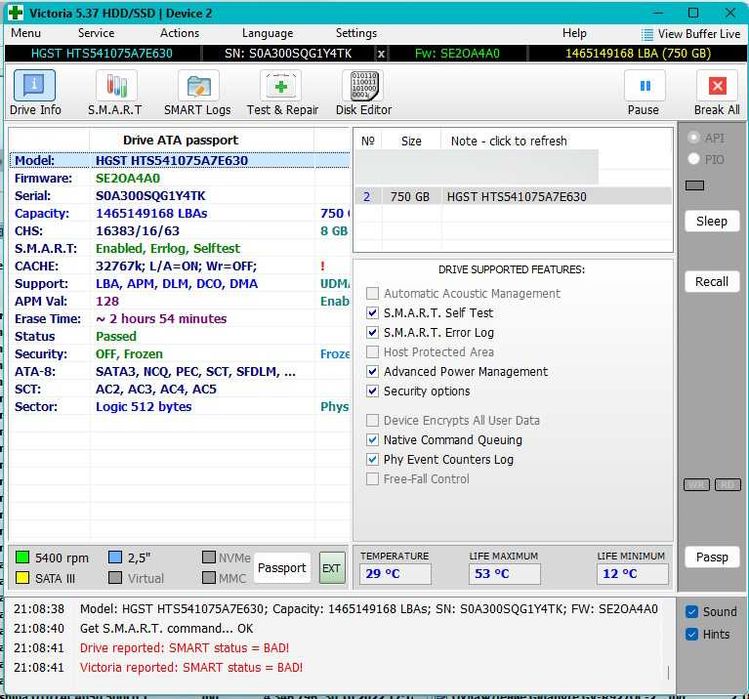Screen dimensions: 749x699
Task: Click the small grey indicator below PIO
Action: [695, 185]
